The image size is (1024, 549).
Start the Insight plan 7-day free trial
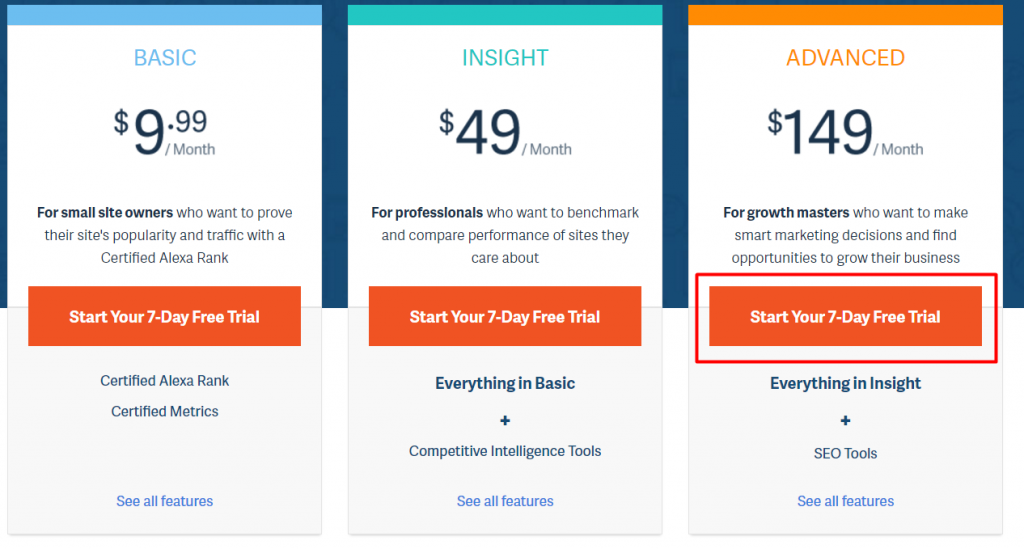coord(505,316)
